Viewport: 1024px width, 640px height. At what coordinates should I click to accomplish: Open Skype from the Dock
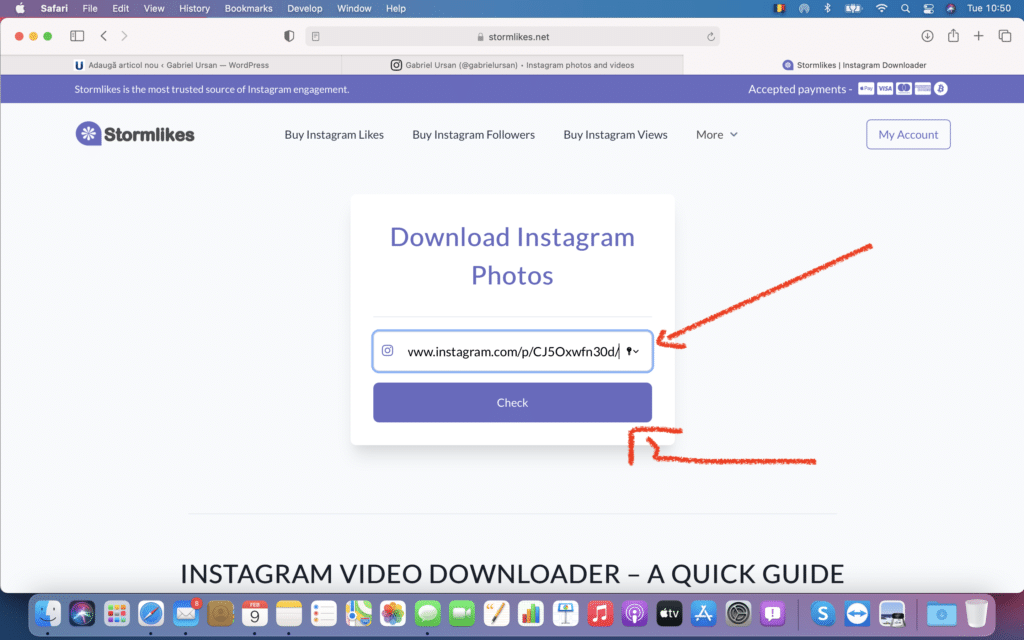coord(823,614)
